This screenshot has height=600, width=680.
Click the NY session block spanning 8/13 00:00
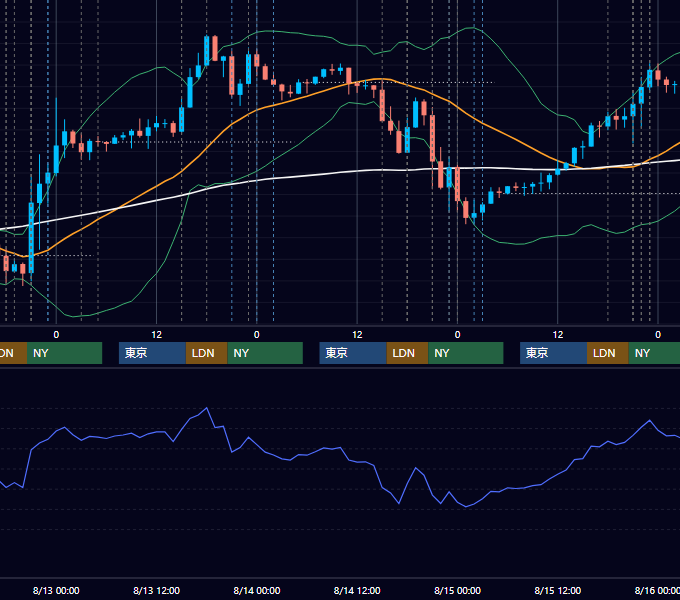[x=64, y=353]
